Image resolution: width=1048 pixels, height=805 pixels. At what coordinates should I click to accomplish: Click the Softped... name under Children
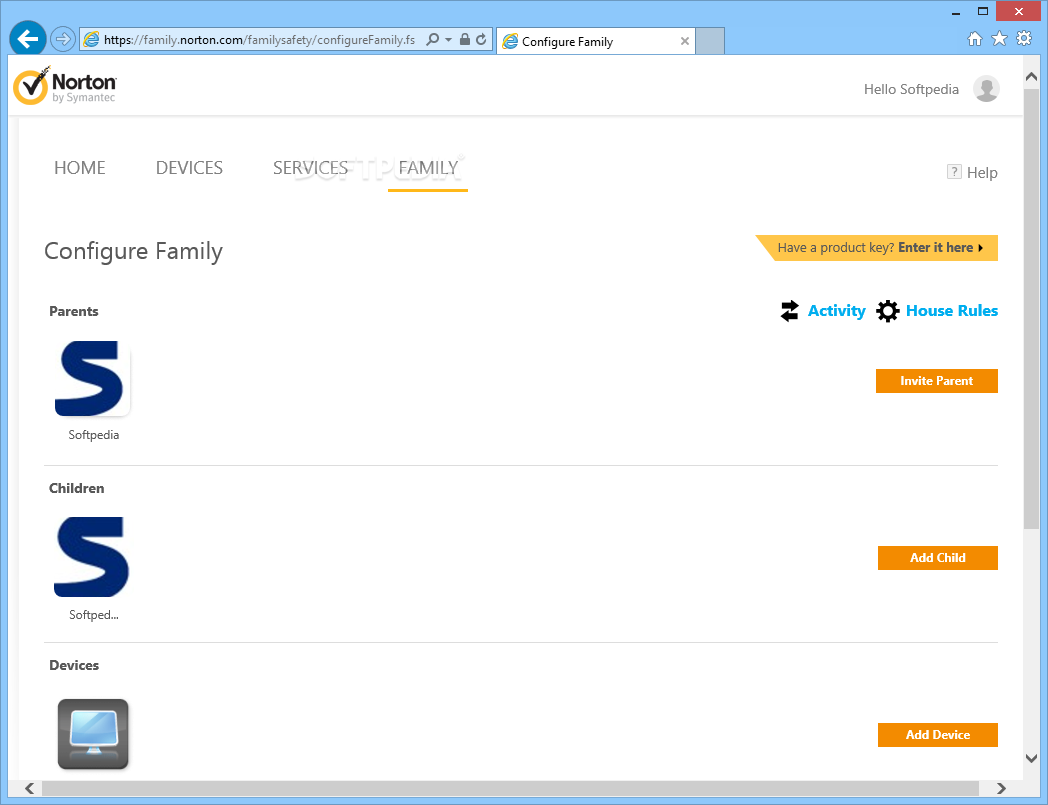click(94, 615)
